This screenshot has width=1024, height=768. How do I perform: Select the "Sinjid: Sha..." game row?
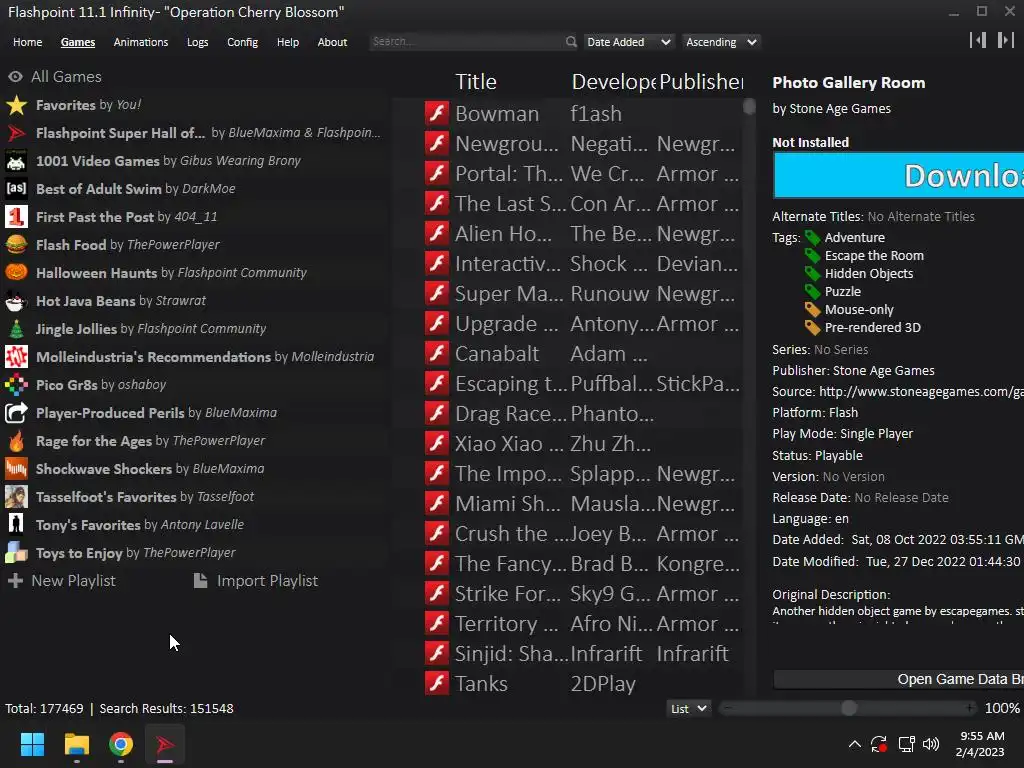pyautogui.click(x=581, y=653)
